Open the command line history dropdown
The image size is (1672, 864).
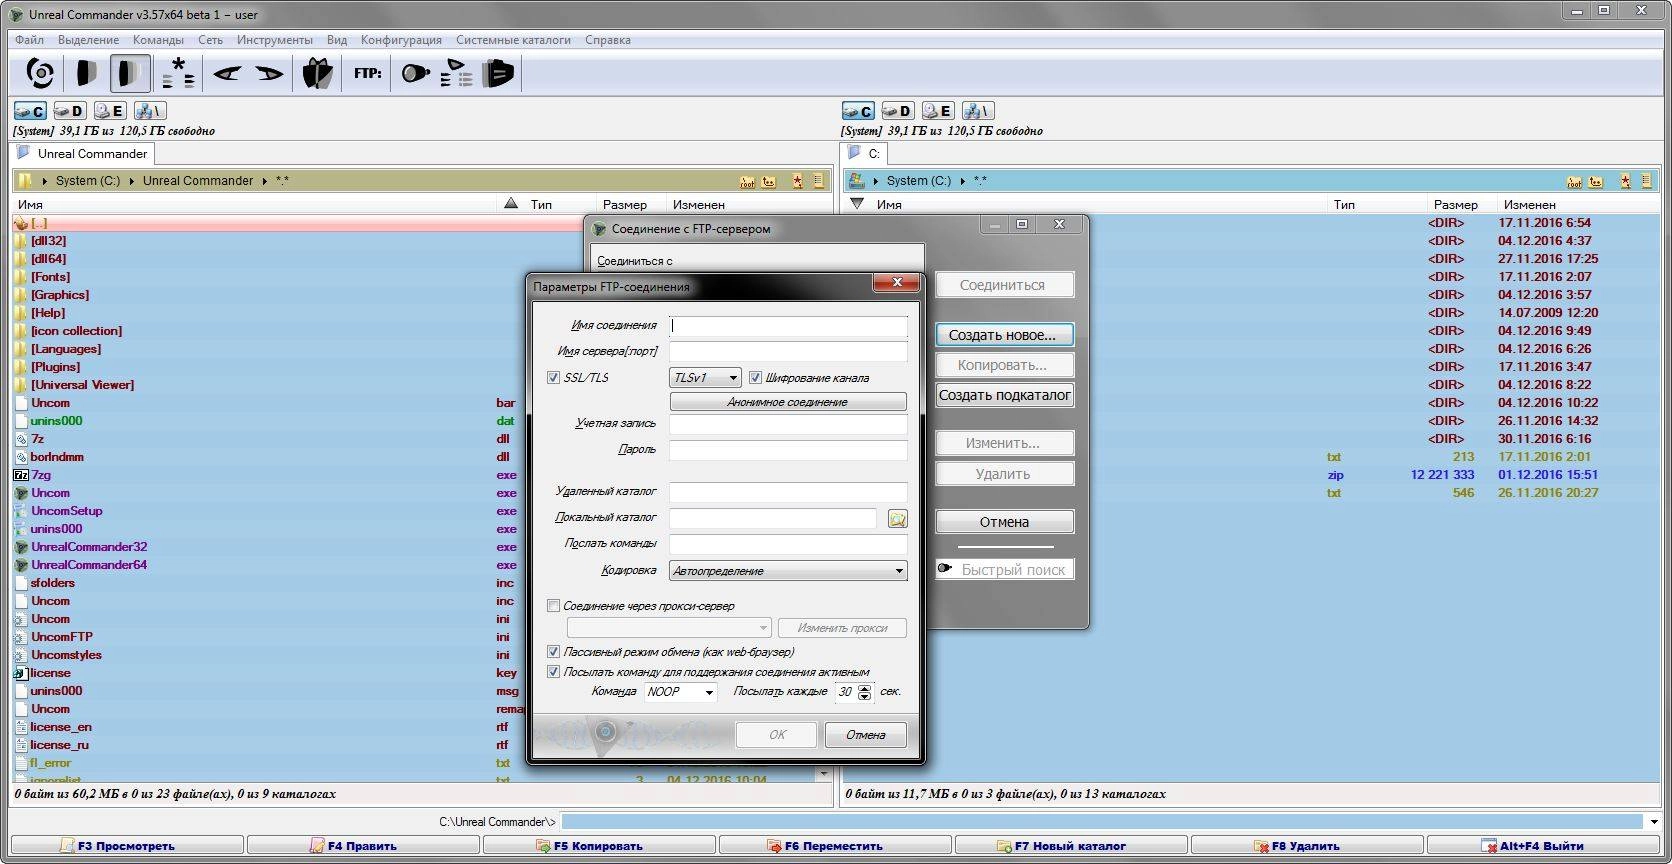(1653, 822)
